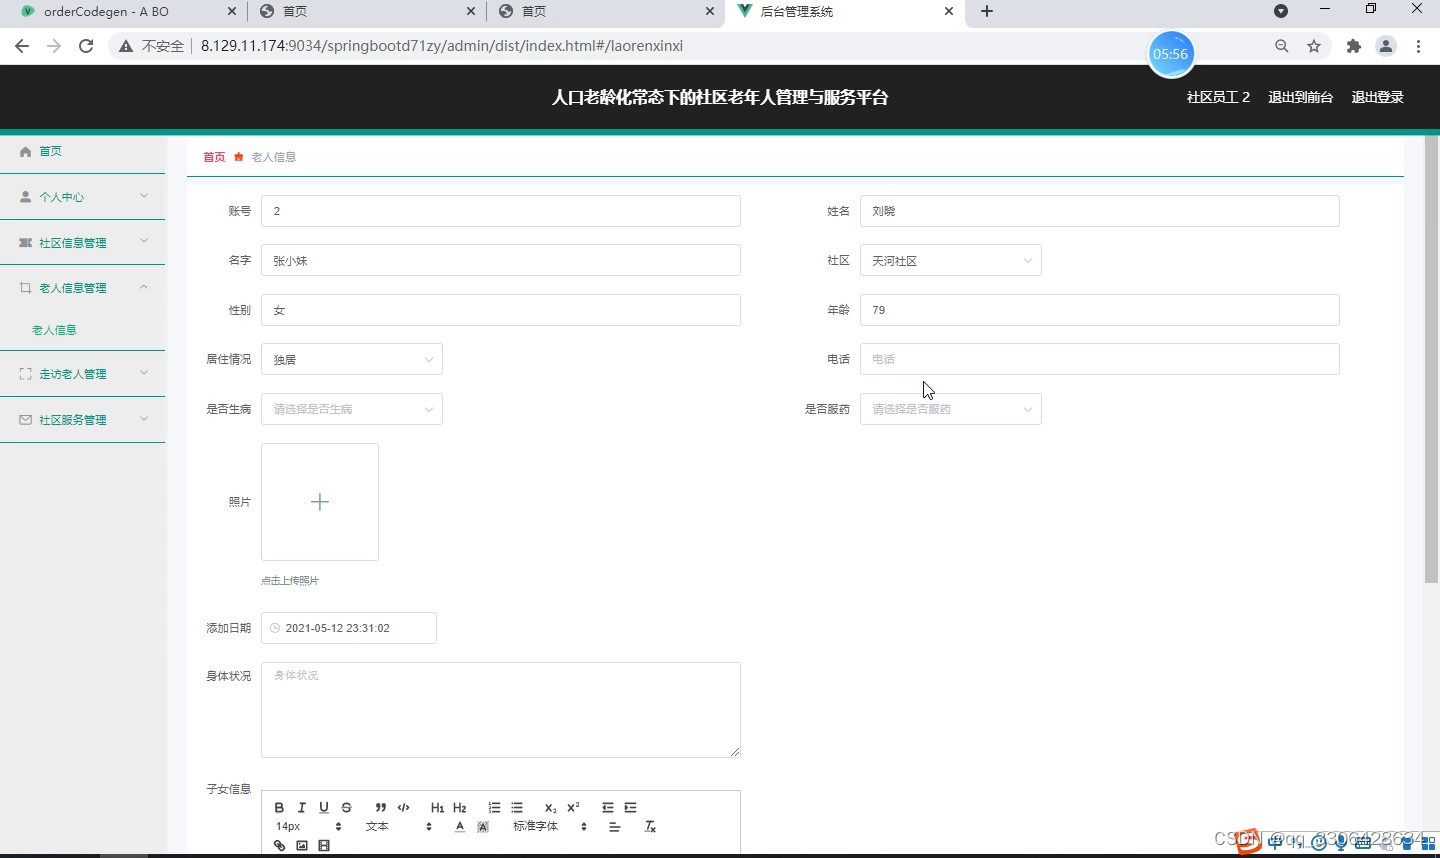The image size is (1440, 858).
Task: Open the 添加日期 date picker field
Action: tap(349, 628)
